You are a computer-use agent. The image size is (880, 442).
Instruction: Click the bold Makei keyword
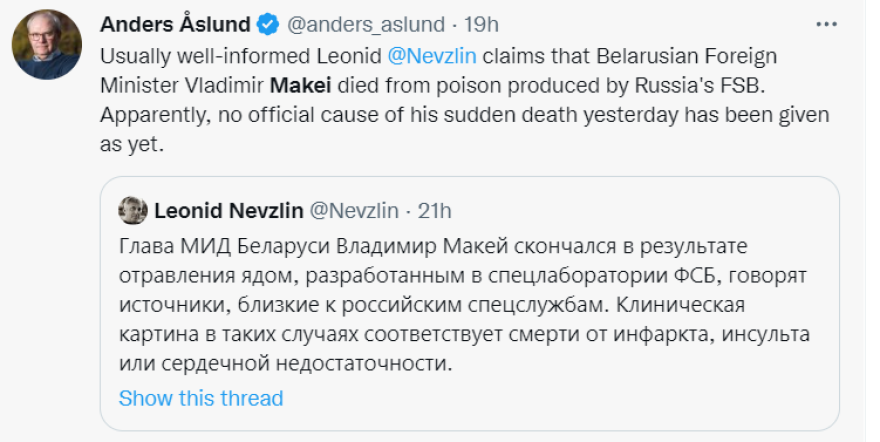tap(301, 85)
